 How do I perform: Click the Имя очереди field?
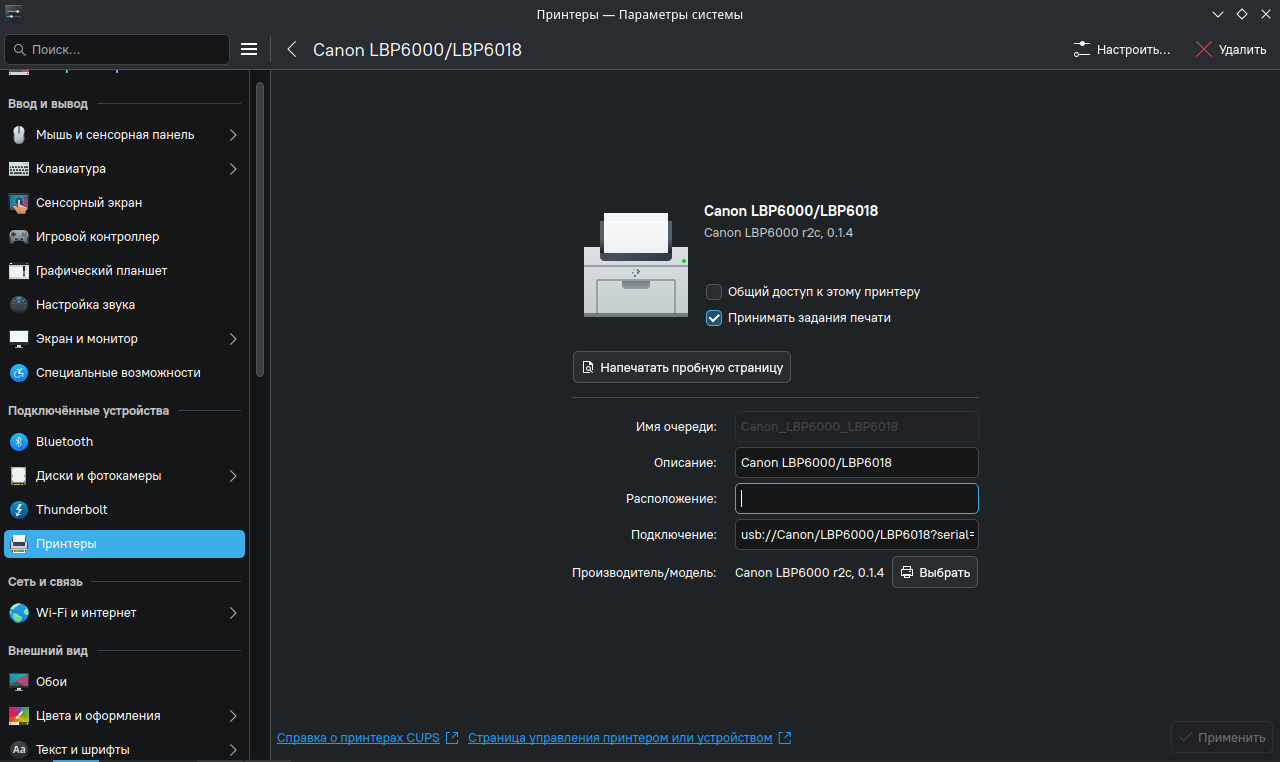[x=856, y=427]
